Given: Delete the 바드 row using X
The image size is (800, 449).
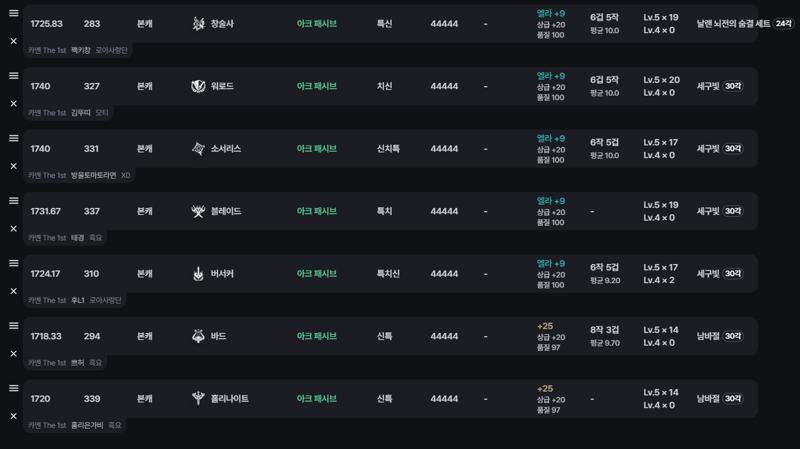Looking at the screenshot, I should [x=14, y=354].
